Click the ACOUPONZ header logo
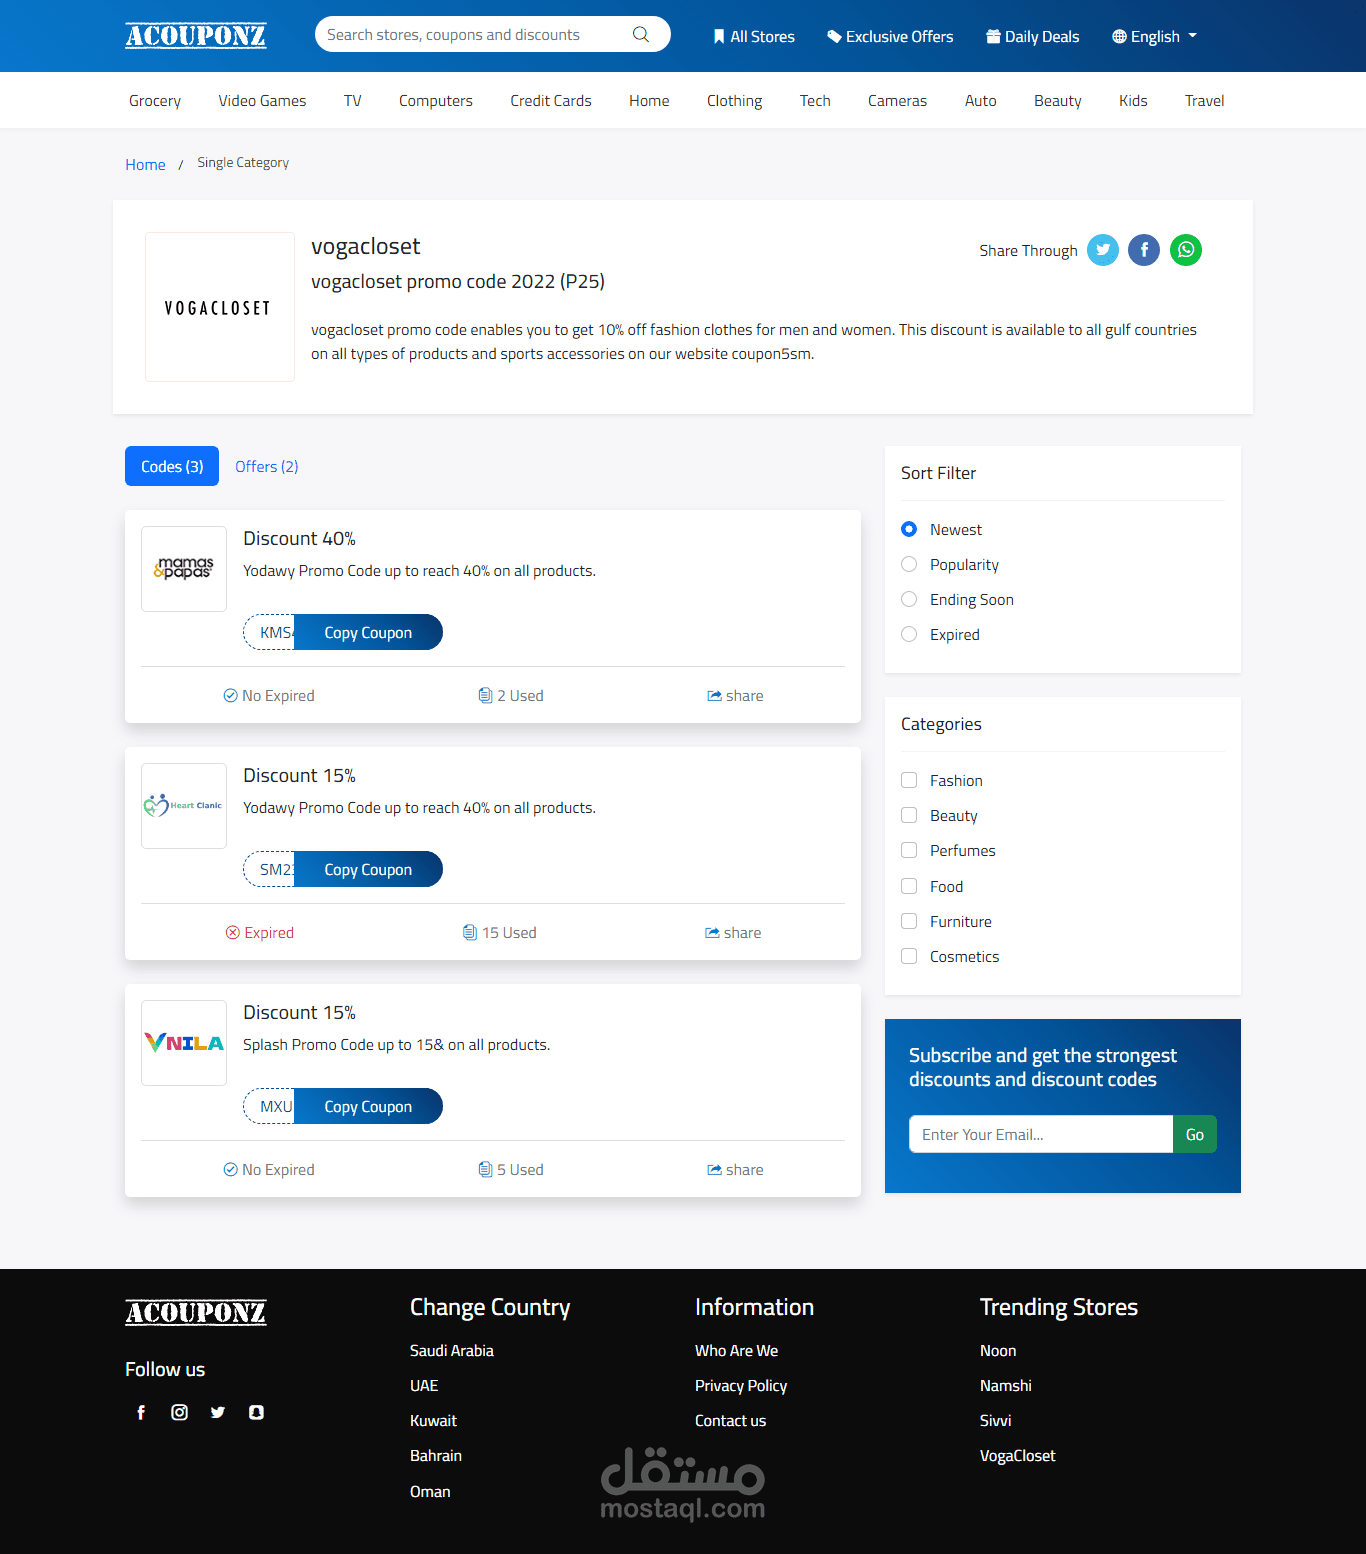The width and height of the screenshot is (1366, 1554). (196, 36)
